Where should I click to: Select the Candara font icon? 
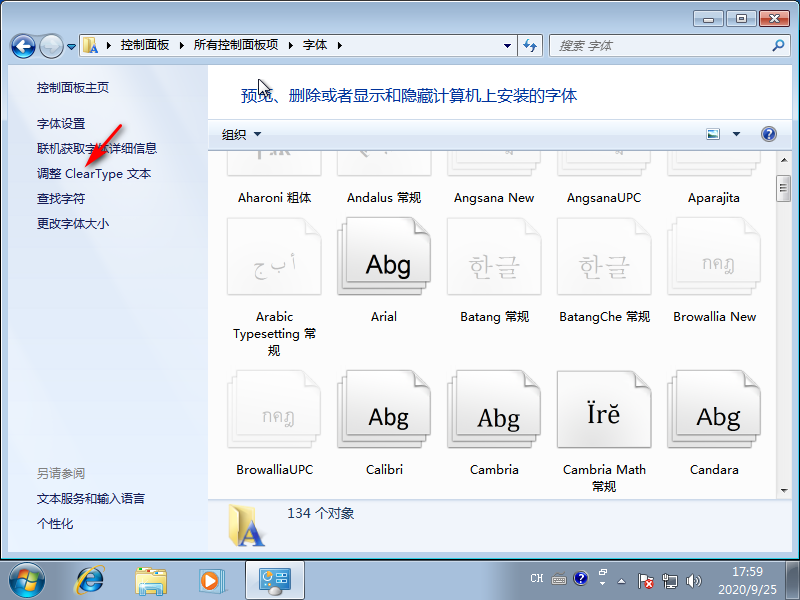pos(713,417)
